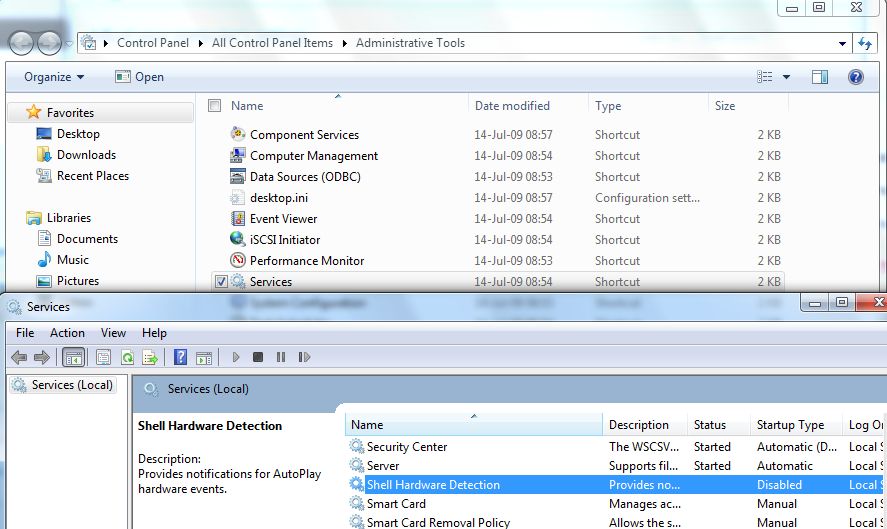Select Server service row

coord(615,466)
